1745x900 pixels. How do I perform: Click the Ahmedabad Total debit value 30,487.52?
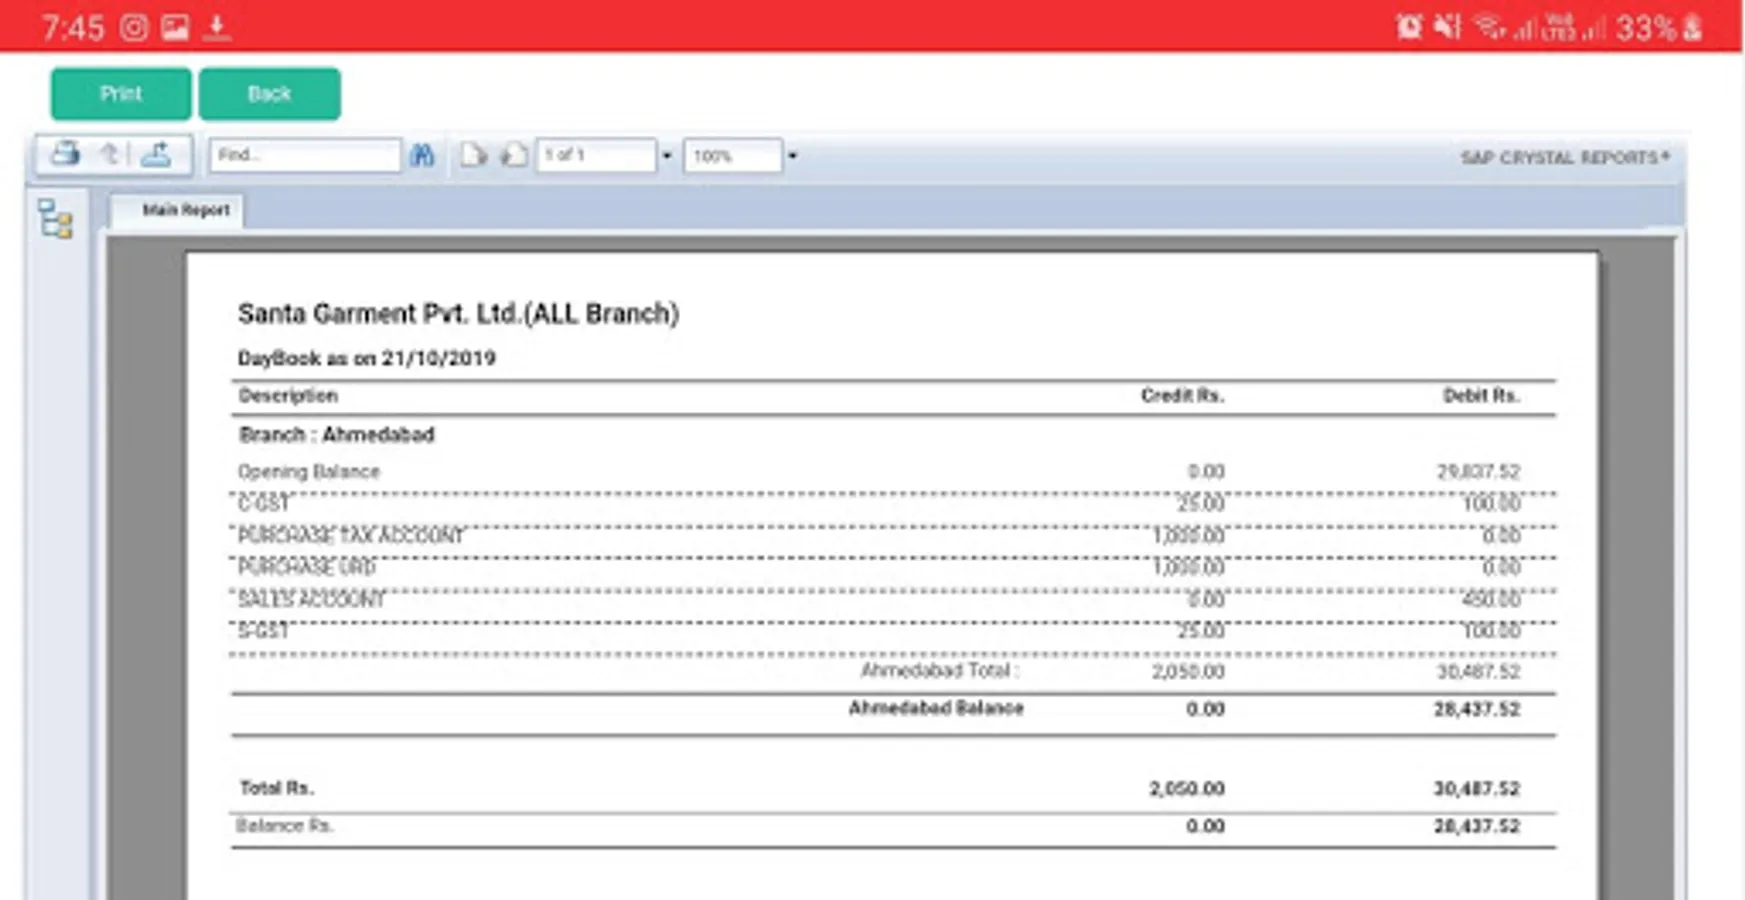[1479, 672]
